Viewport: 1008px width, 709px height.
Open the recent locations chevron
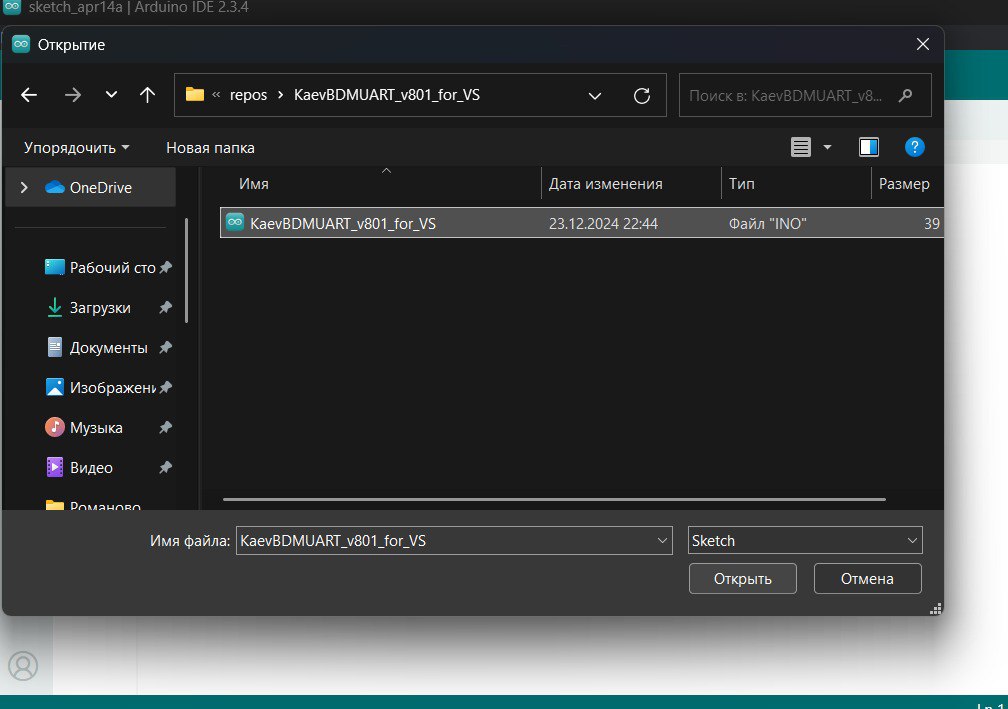coord(111,95)
